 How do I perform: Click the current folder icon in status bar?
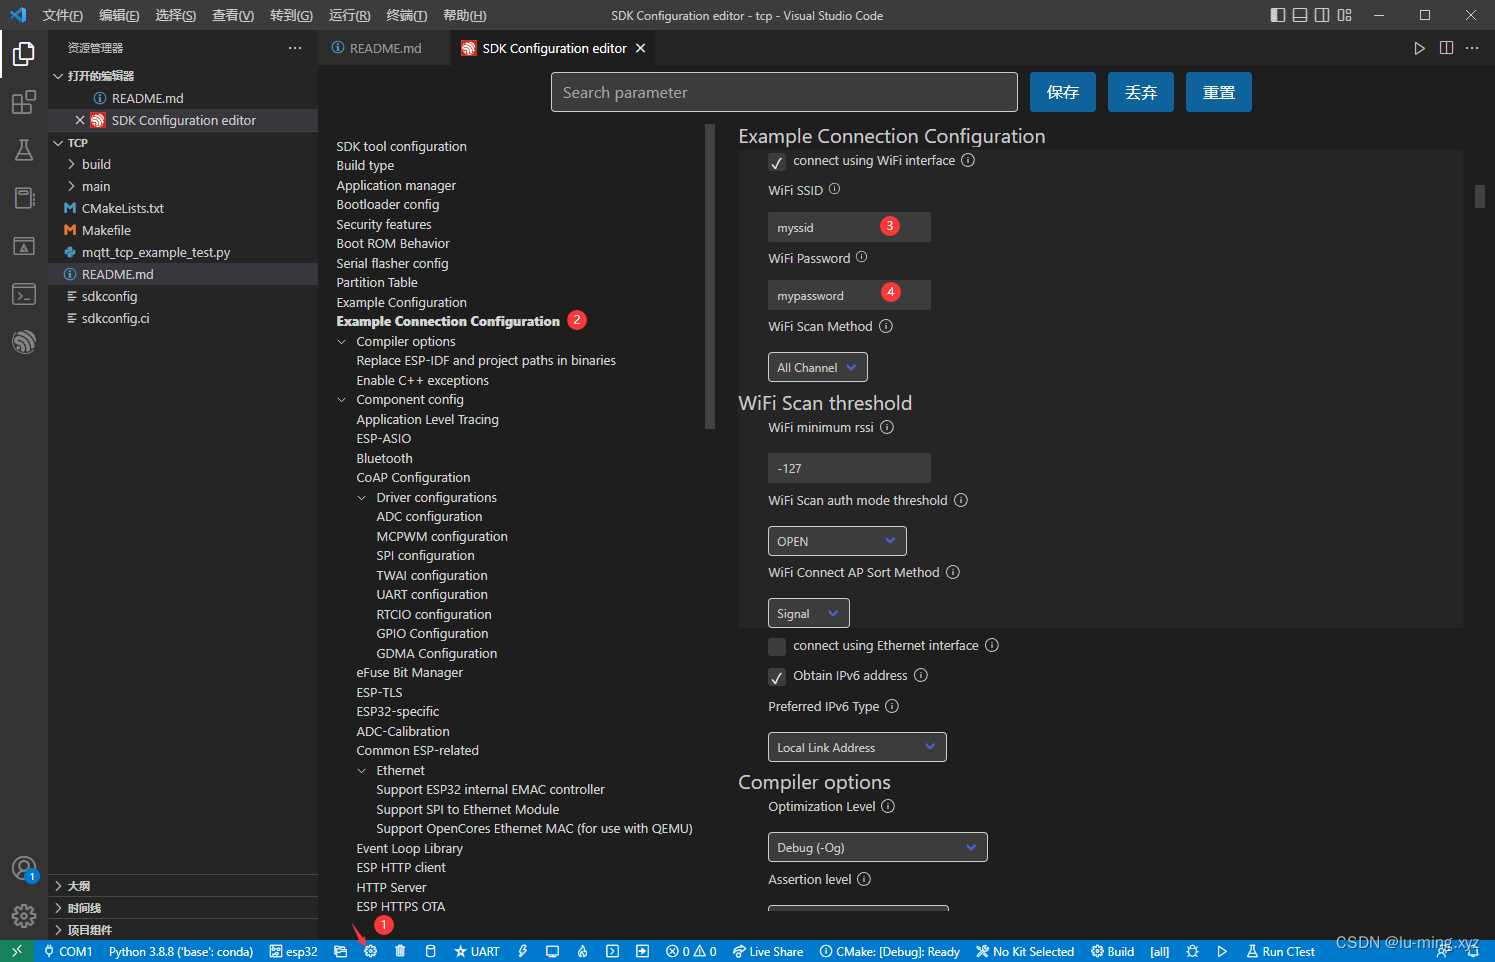(x=341, y=951)
